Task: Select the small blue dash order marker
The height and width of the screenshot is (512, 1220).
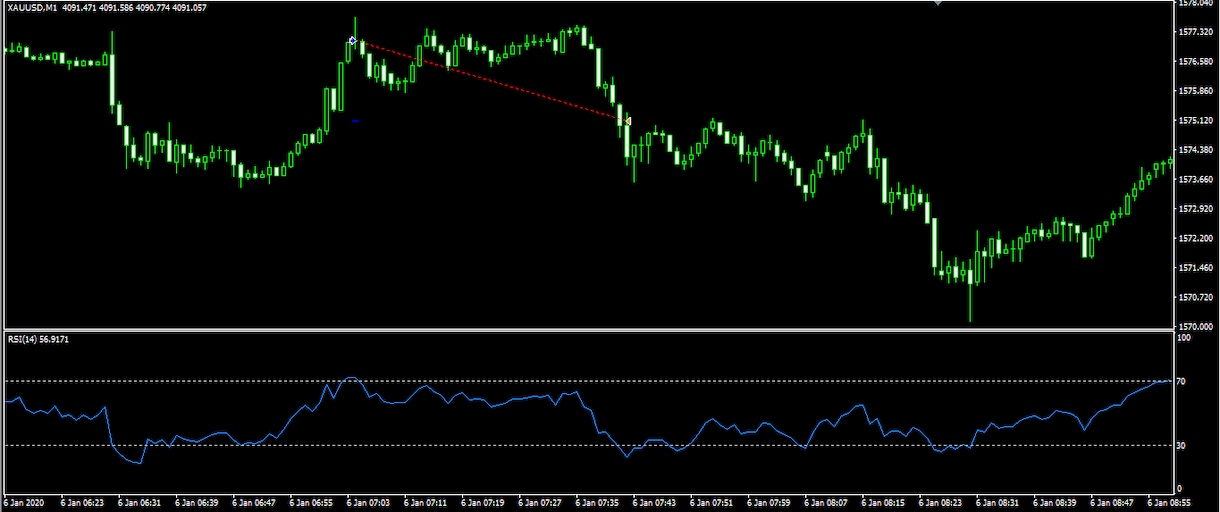Action: click(x=355, y=121)
